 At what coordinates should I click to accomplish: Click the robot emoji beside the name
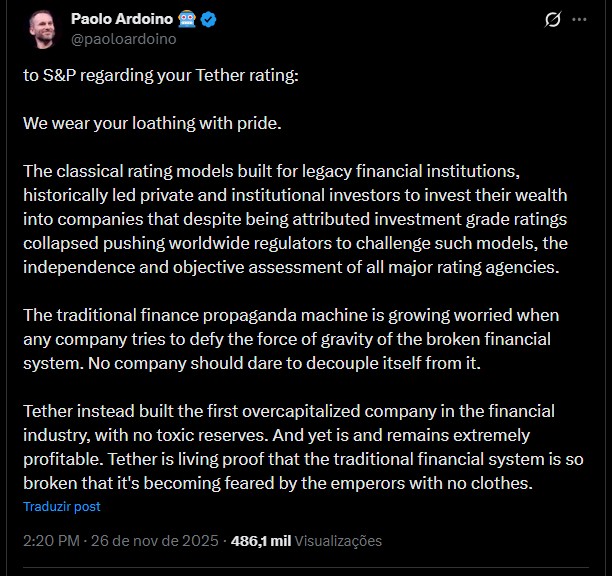coord(188,20)
